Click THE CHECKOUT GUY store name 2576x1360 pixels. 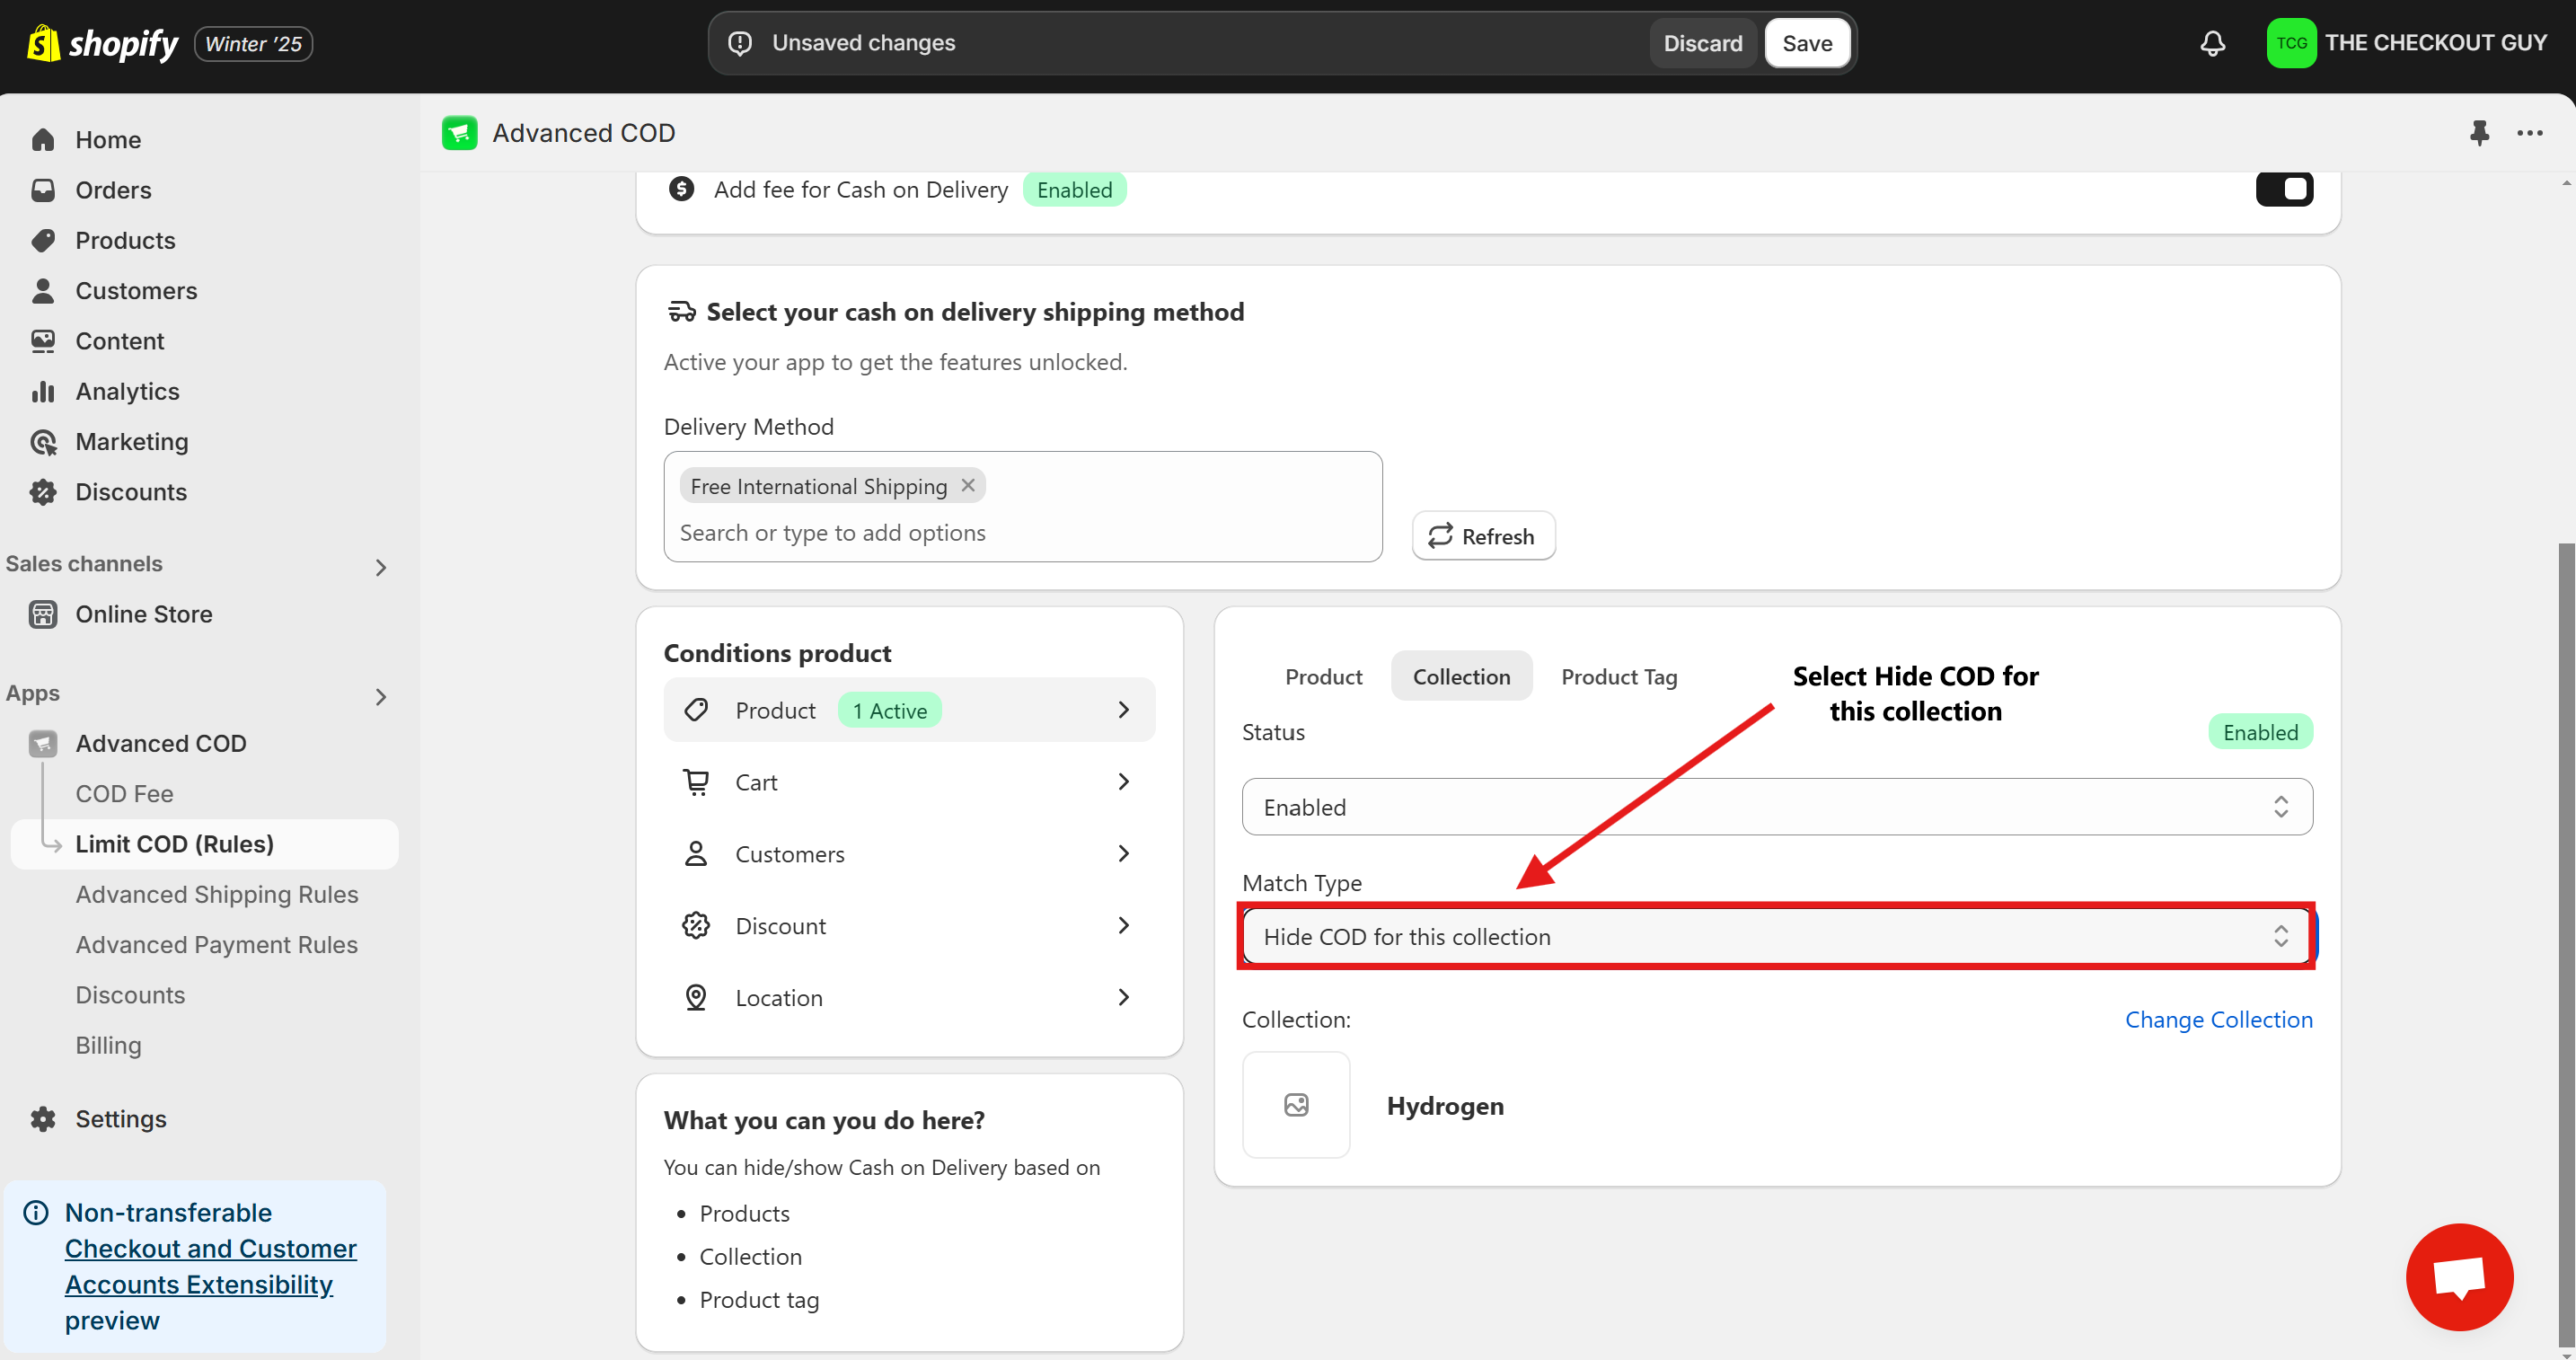click(2435, 43)
